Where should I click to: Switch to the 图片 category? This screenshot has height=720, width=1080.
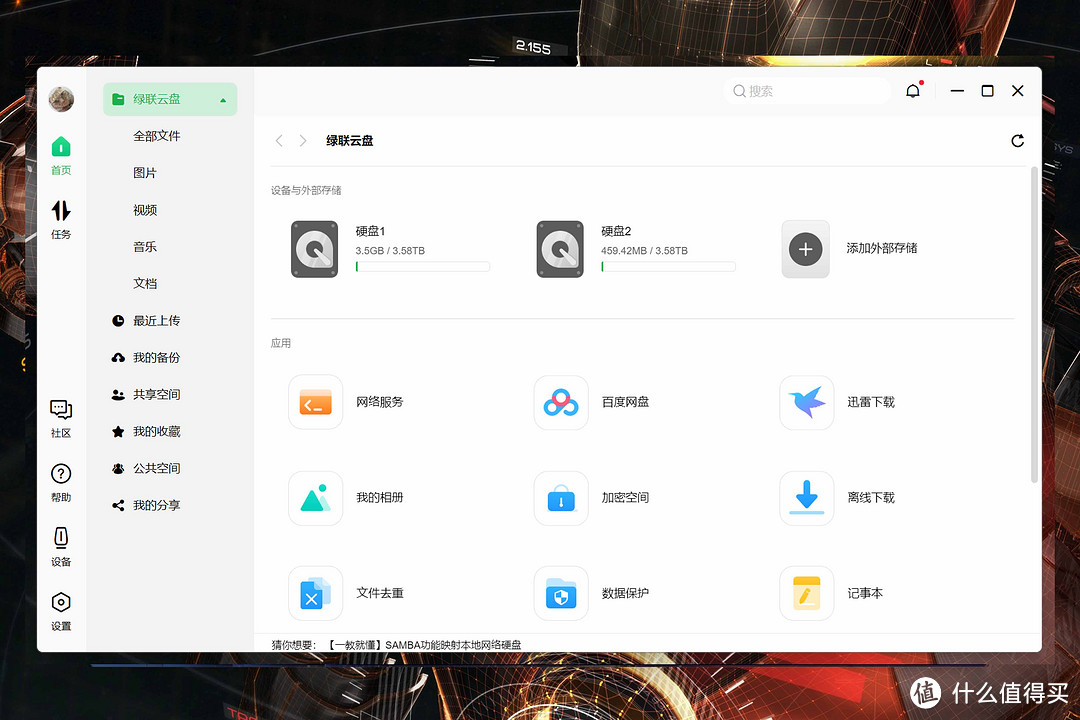point(144,172)
